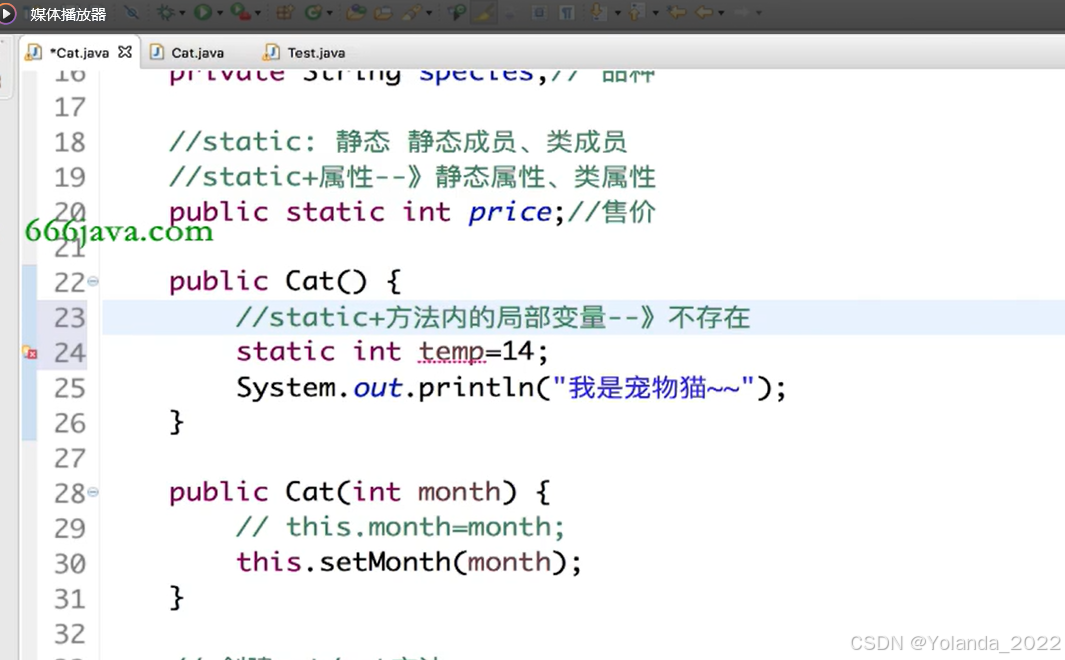Open the Next Annotation dropdown arrow

[617, 13]
